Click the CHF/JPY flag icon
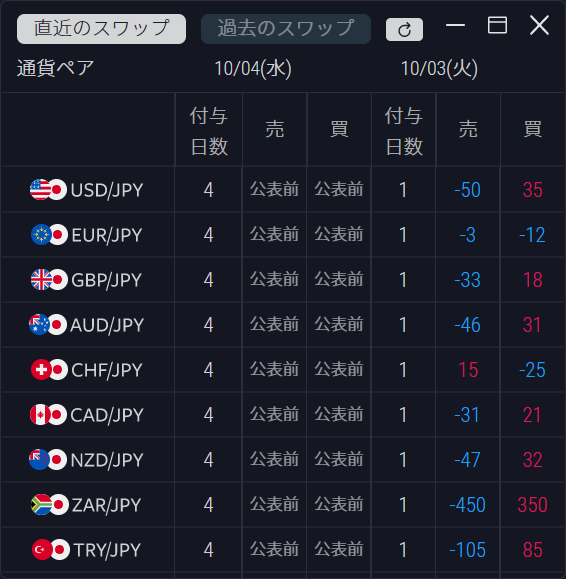 (49, 370)
